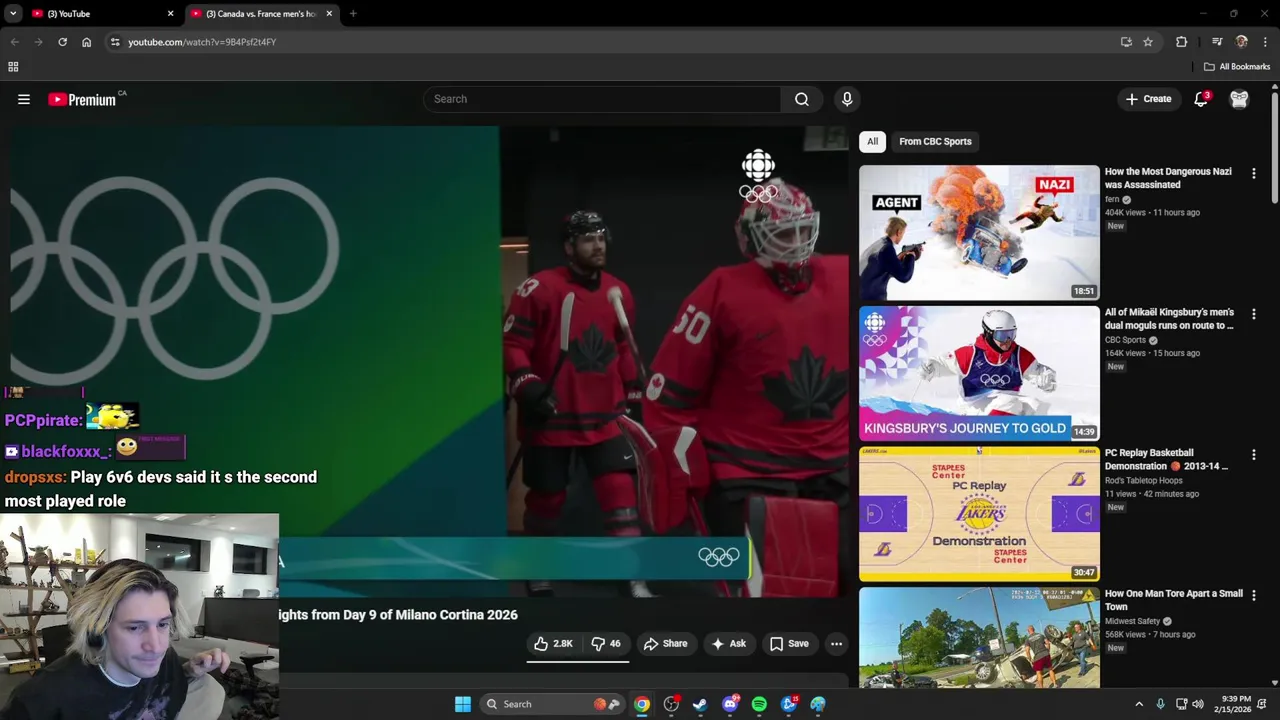
Task: Click "11 views" under PC Replay video
Action: click(x=1123, y=494)
